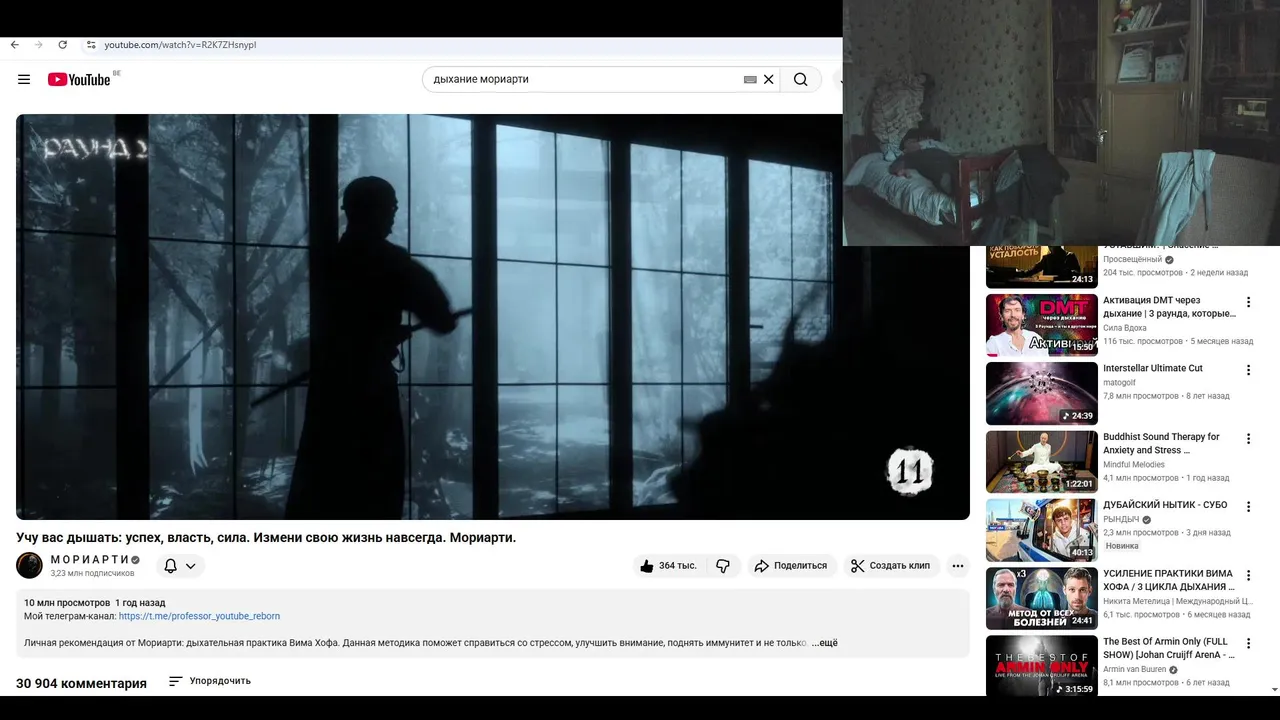Viewport: 1280px width, 720px height.
Task: Open notification bell dropdown for channel
Action: click(180, 566)
